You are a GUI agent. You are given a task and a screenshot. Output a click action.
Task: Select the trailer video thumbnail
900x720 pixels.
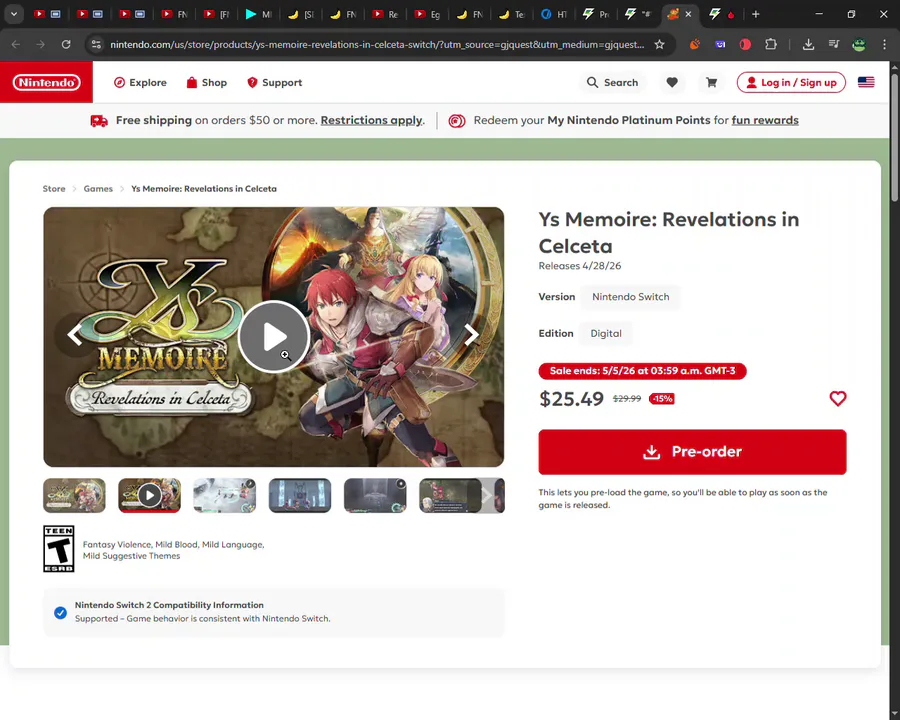tap(149, 495)
